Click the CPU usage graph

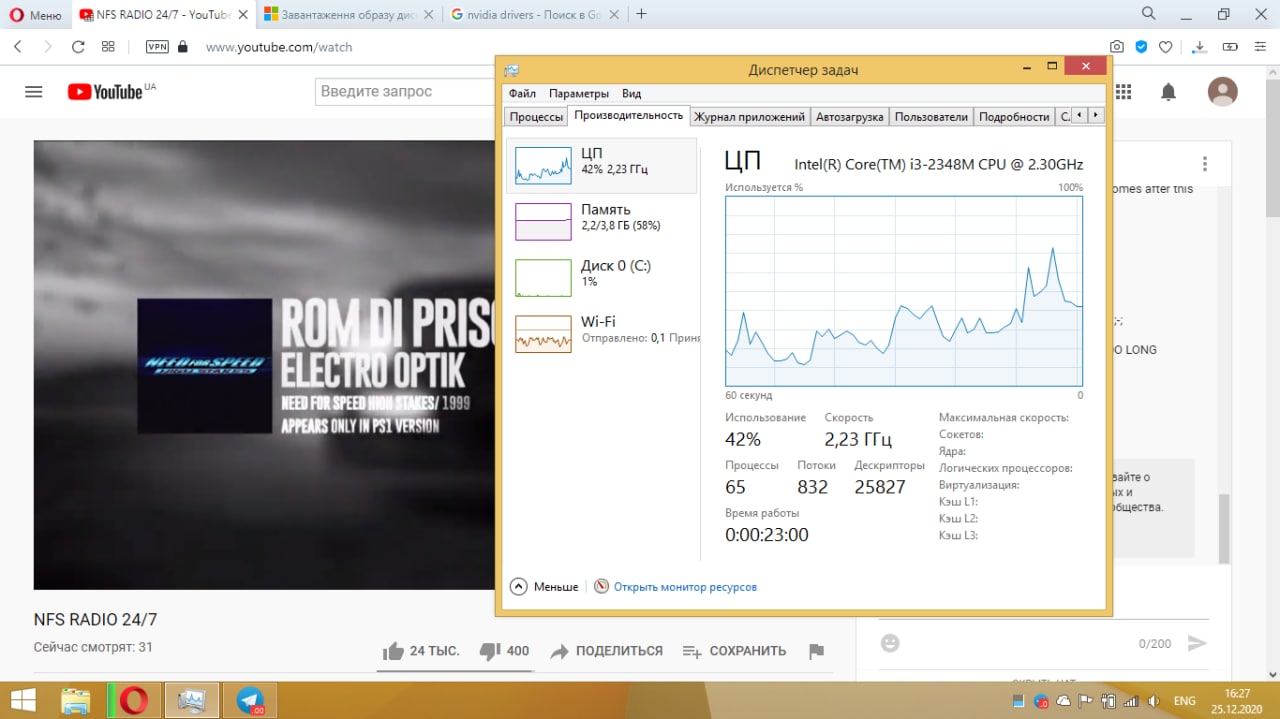pos(904,291)
